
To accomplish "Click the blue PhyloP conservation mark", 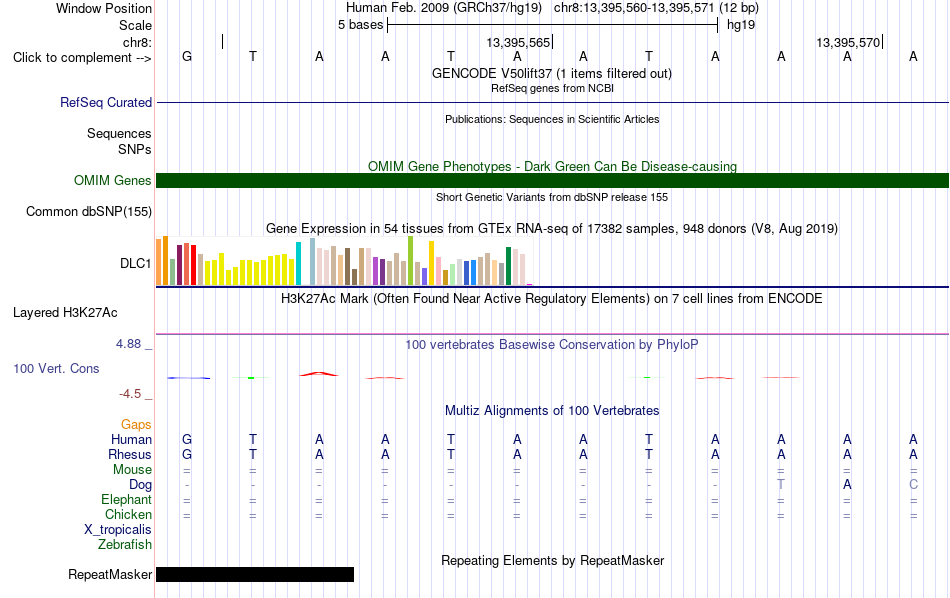I will pos(188,378).
